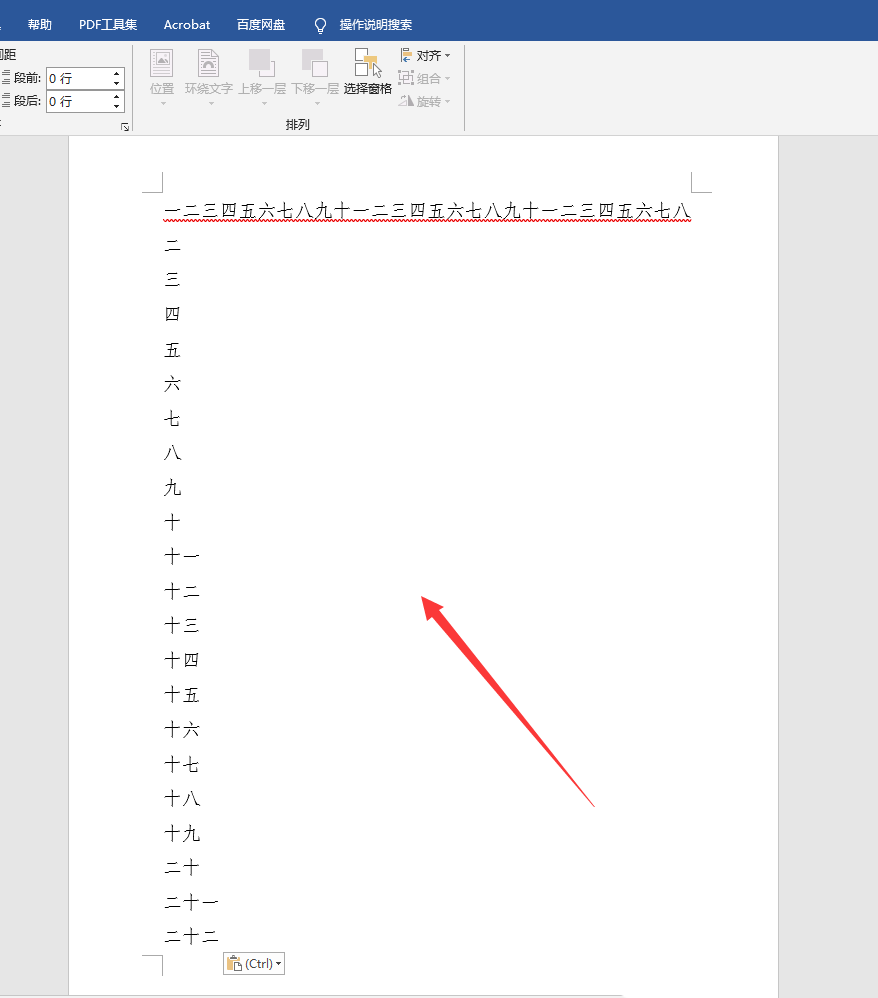This screenshot has height=998, width=878.
Task: Expand the (Ctrl) paste options arrow
Action: pos(279,964)
